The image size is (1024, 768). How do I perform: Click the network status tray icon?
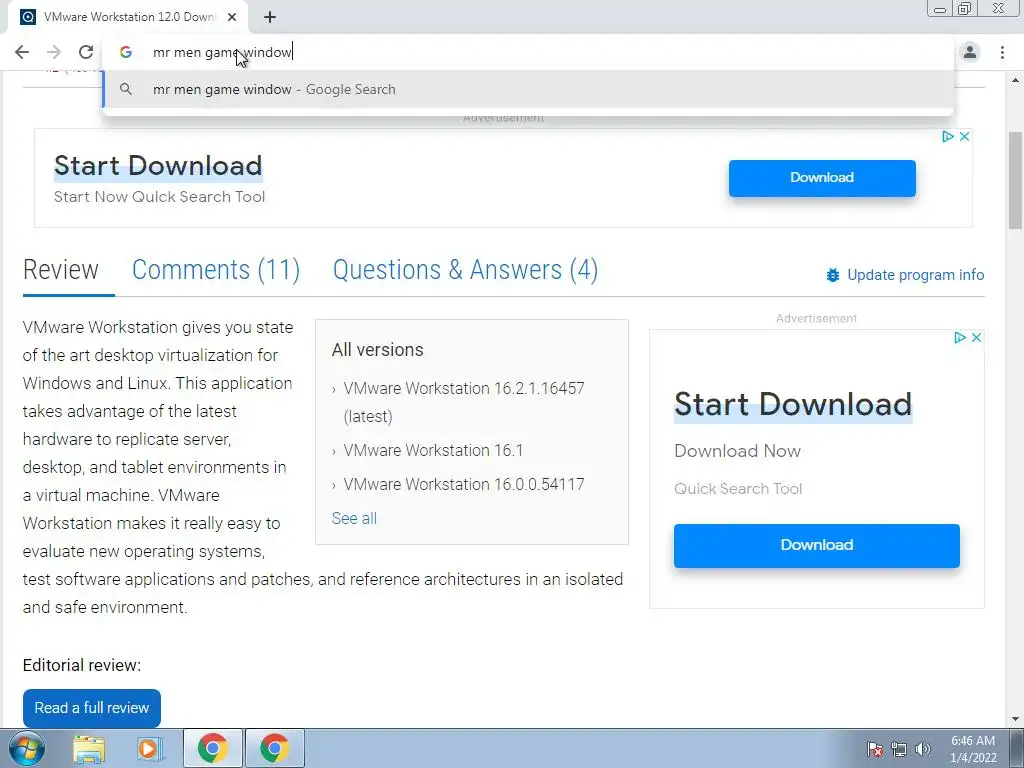[x=899, y=750]
